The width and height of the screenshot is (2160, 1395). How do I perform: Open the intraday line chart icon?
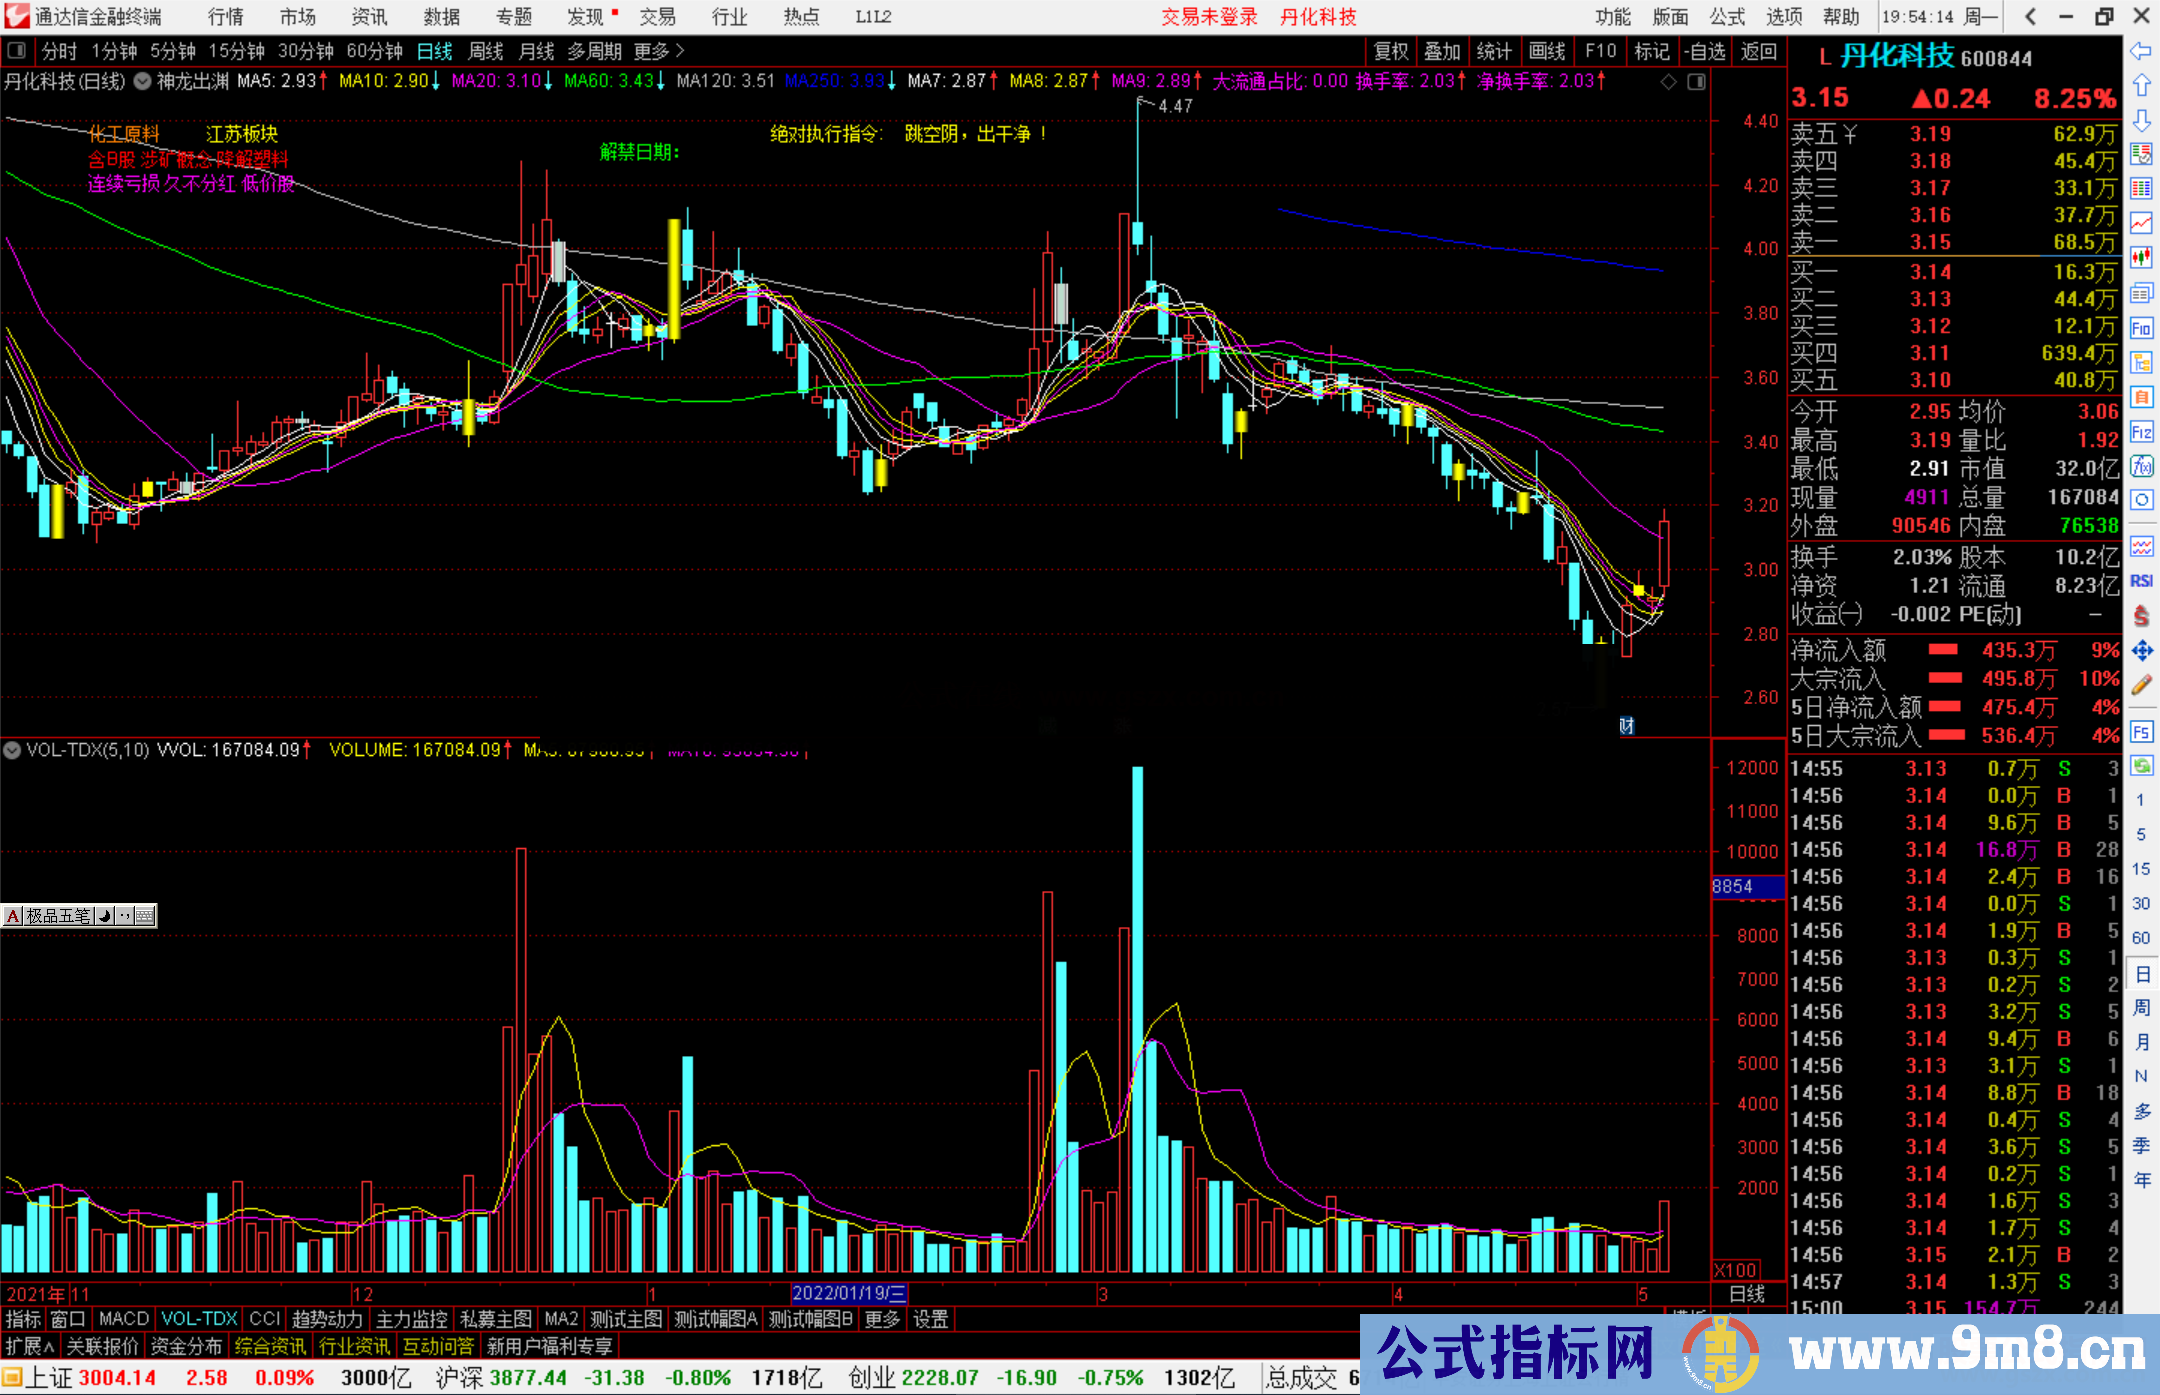[2141, 223]
